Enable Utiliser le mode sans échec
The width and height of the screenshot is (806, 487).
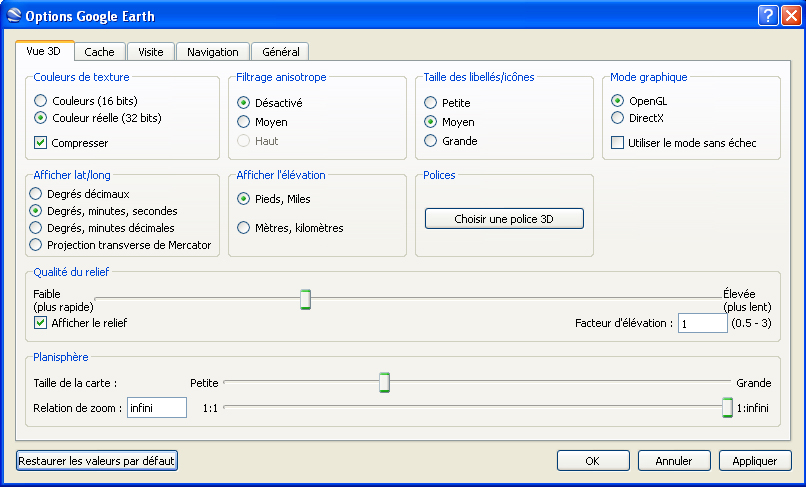(684, 143)
